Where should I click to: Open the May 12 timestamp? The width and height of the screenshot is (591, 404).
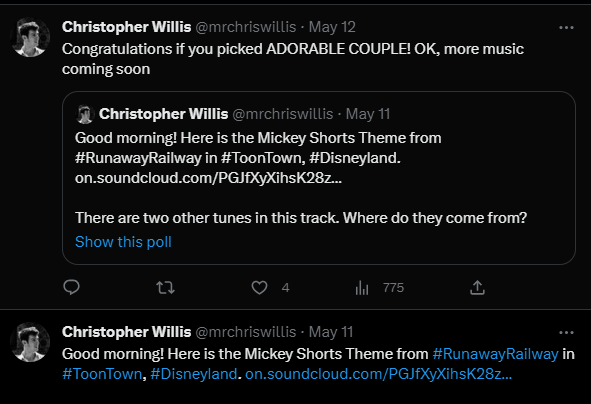332,27
